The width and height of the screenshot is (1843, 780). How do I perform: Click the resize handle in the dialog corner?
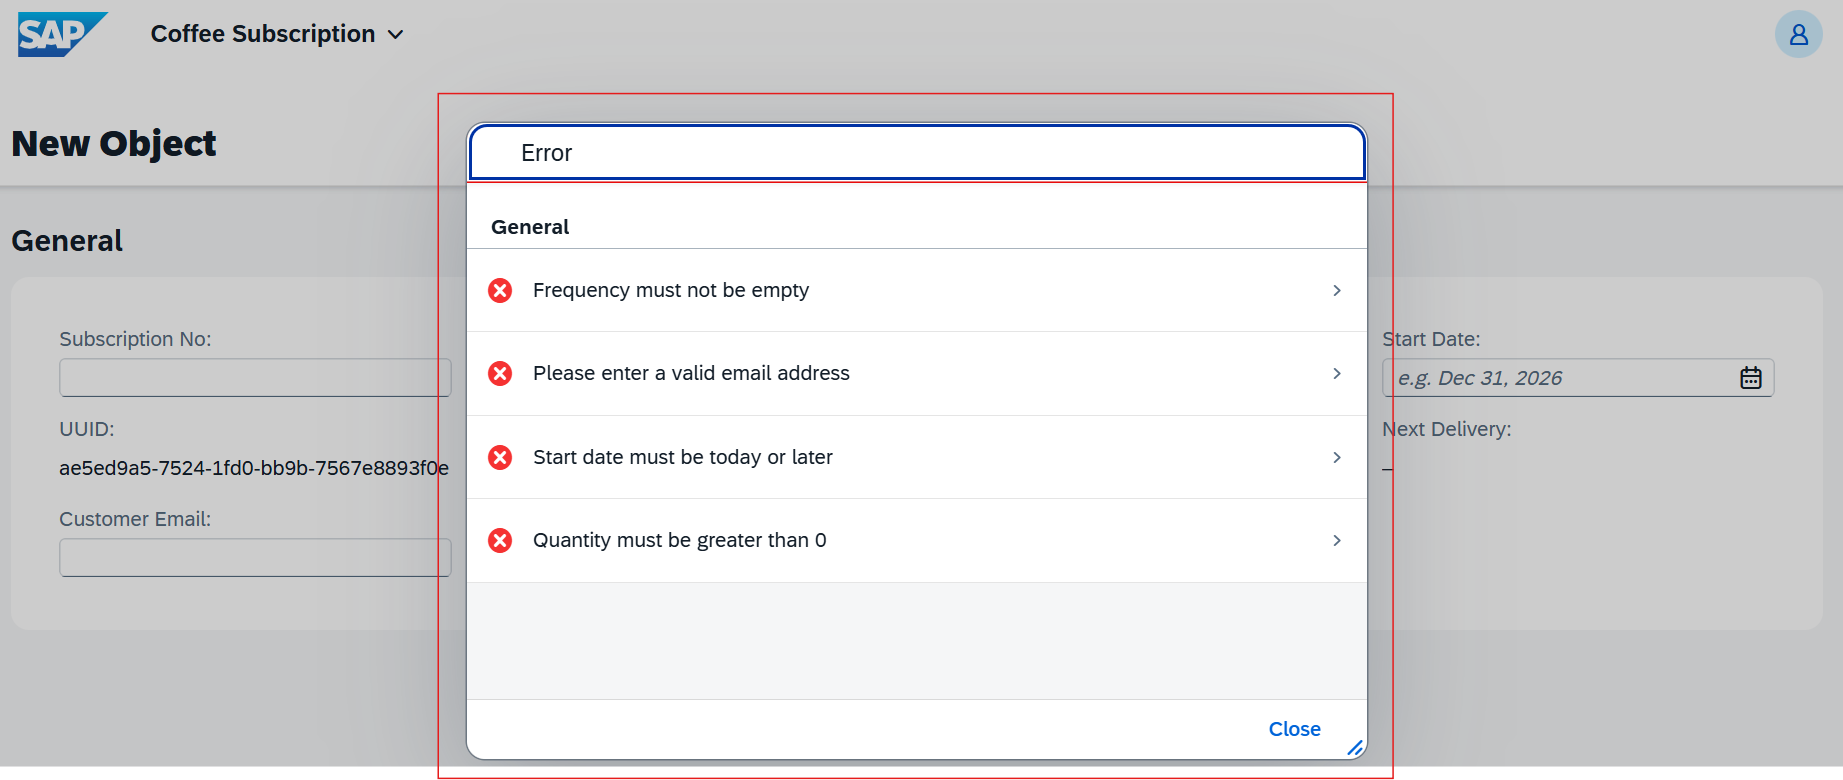(1355, 748)
